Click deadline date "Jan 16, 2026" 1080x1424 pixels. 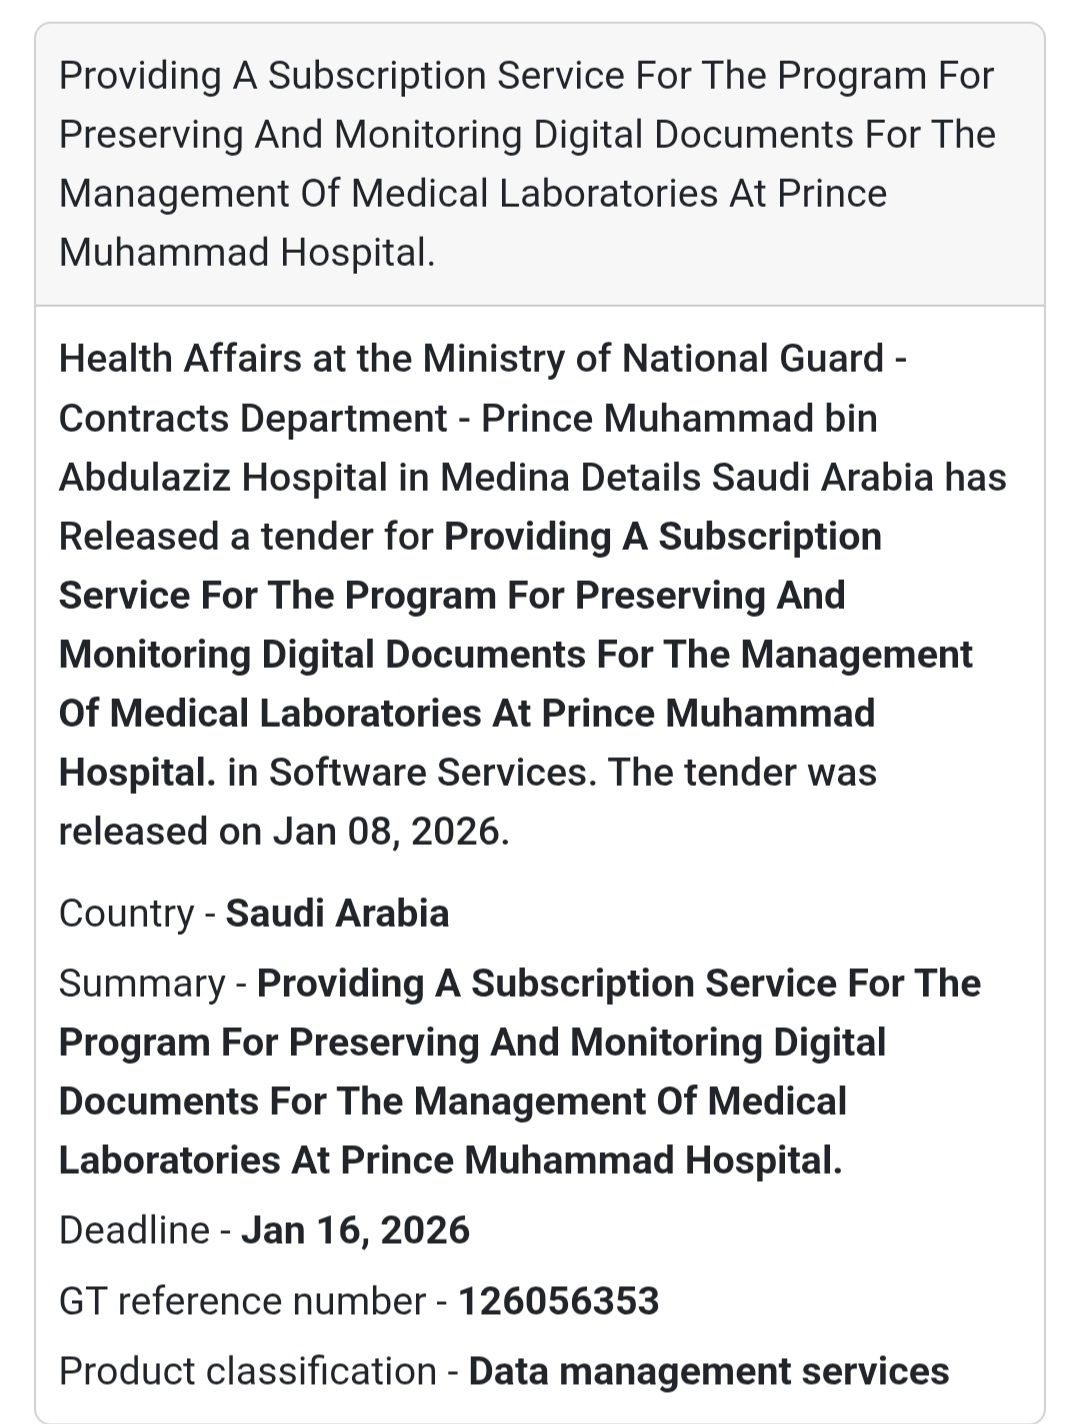pos(355,1230)
